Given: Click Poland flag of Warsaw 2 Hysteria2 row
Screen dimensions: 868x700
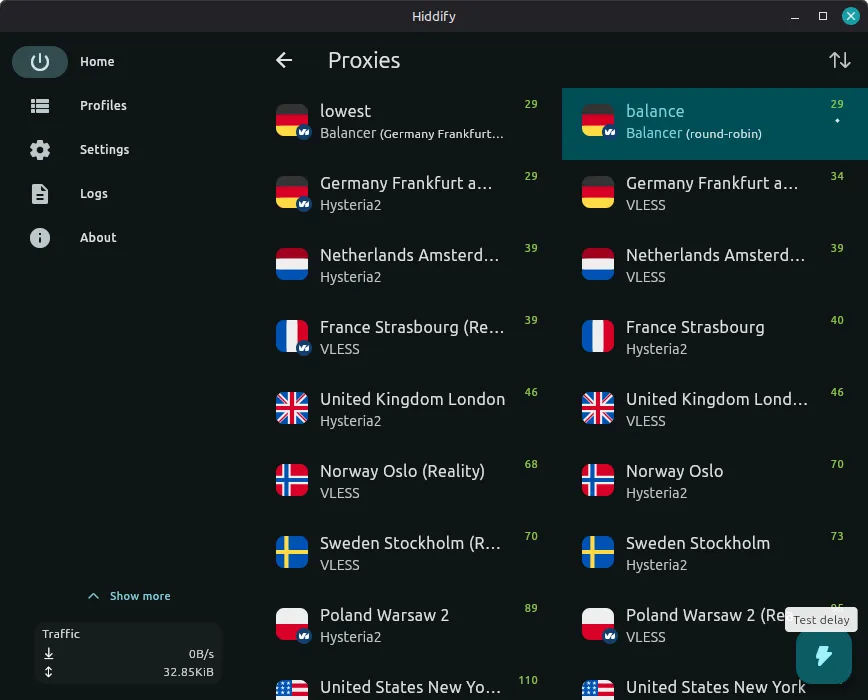Looking at the screenshot, I should click(292, 624).
